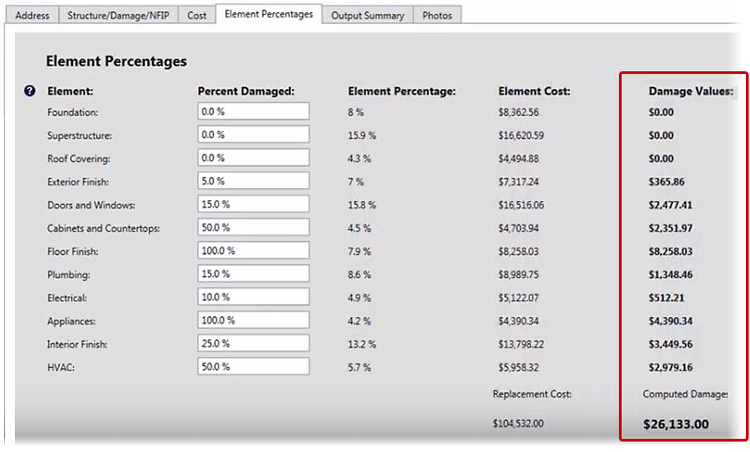Click the HVAC damage value $2,979.16
Image resolution: width=750 pixels, height=452 pixels.
670,367
